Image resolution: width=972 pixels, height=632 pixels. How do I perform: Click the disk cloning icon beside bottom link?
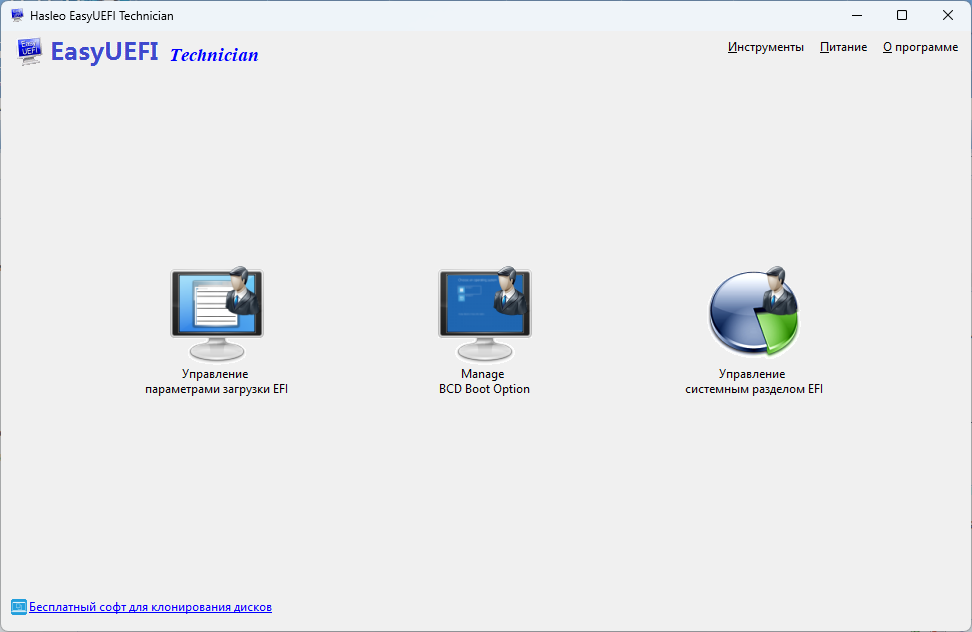(x=18, y=607)
